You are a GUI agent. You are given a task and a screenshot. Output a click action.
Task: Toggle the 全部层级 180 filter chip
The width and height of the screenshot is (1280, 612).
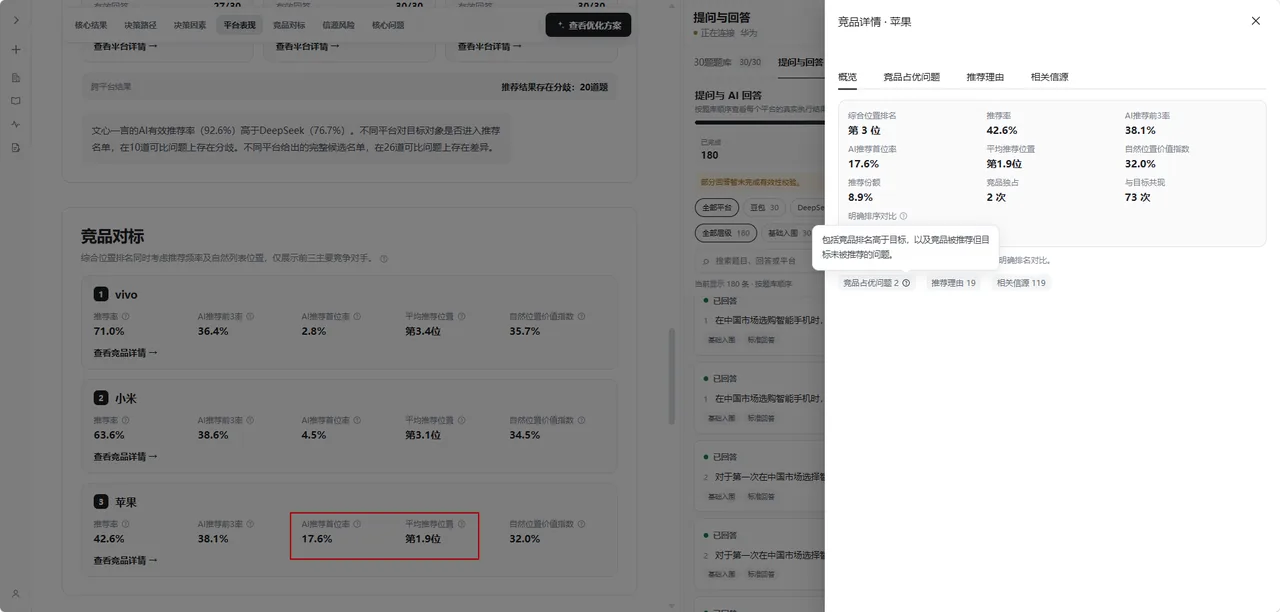tap(726, 233)
